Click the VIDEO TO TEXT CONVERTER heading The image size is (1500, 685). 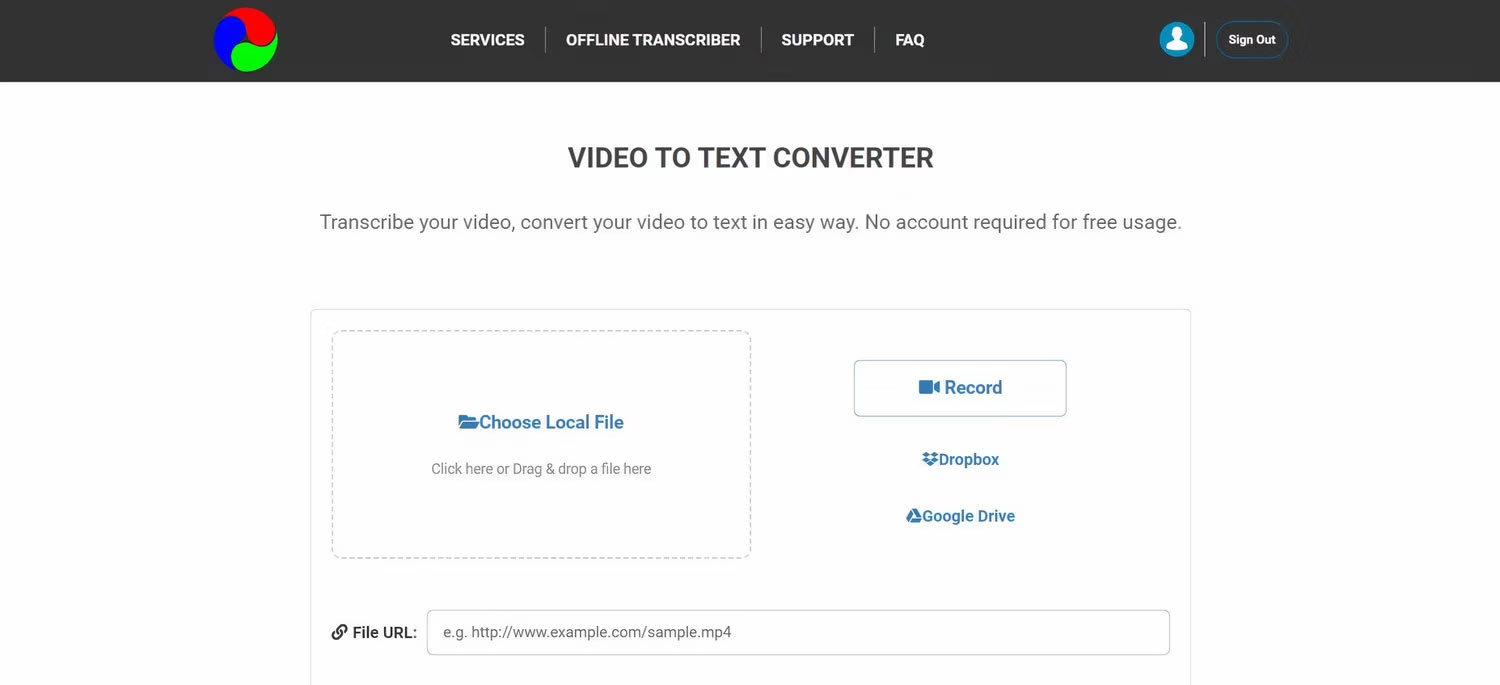tap(750, 157)
